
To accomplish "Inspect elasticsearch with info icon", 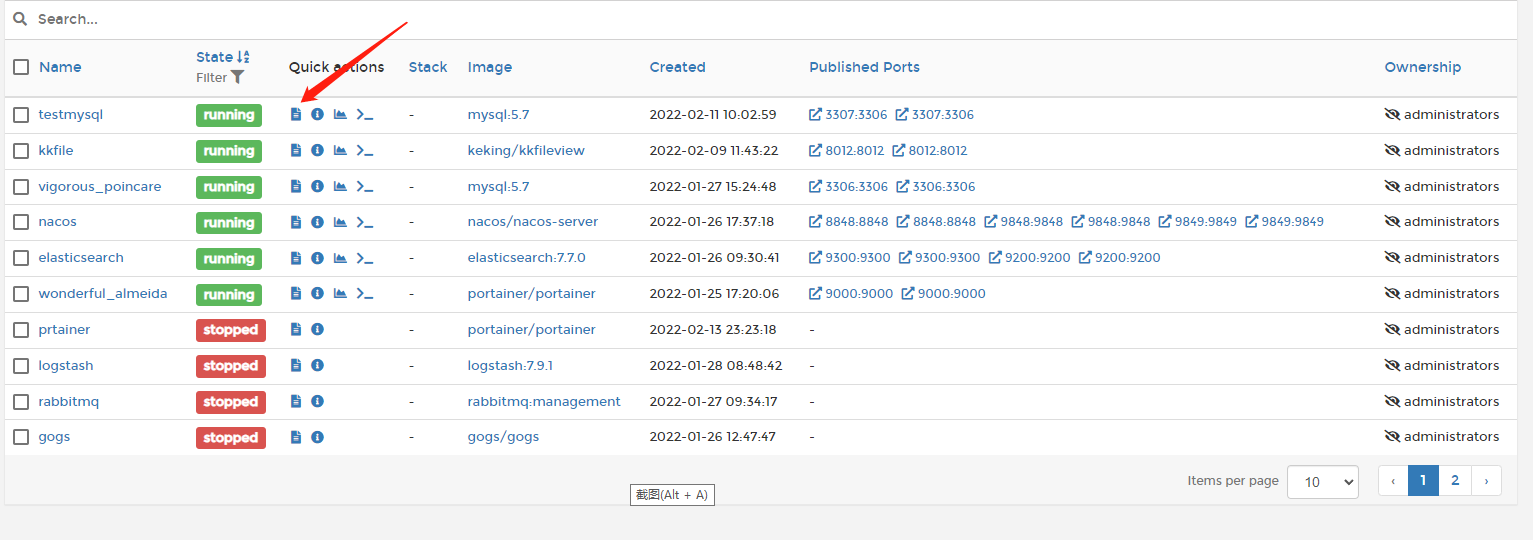I will [317, 257].
